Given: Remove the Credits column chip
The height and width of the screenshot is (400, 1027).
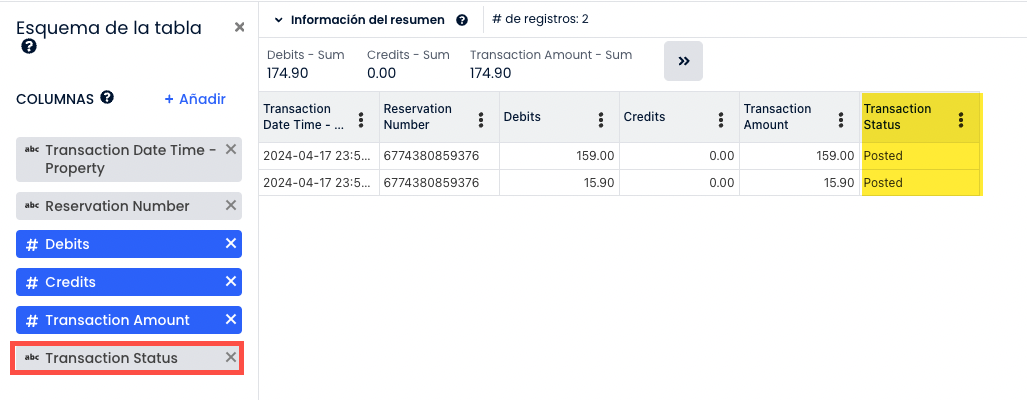Looking at the screenshot, I should point(231,281).
